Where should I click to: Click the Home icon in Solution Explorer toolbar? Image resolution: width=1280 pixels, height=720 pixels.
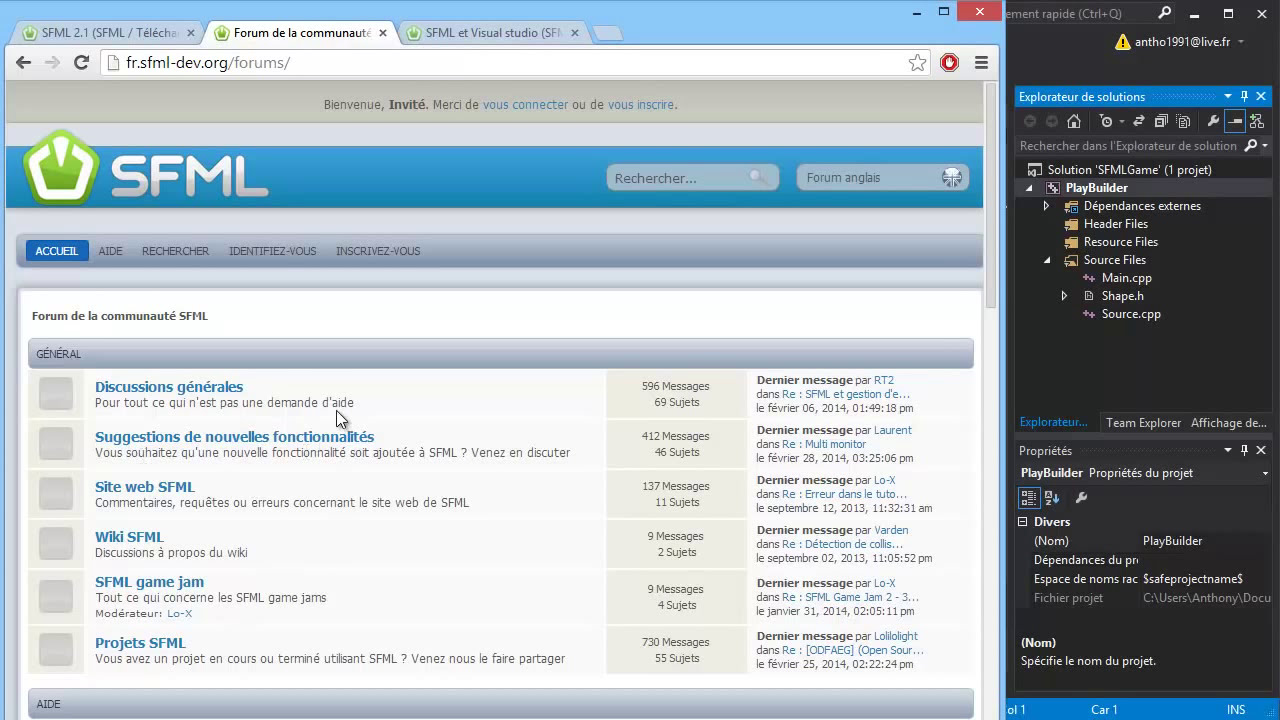pyautogui.click(x=1074, y=121)
